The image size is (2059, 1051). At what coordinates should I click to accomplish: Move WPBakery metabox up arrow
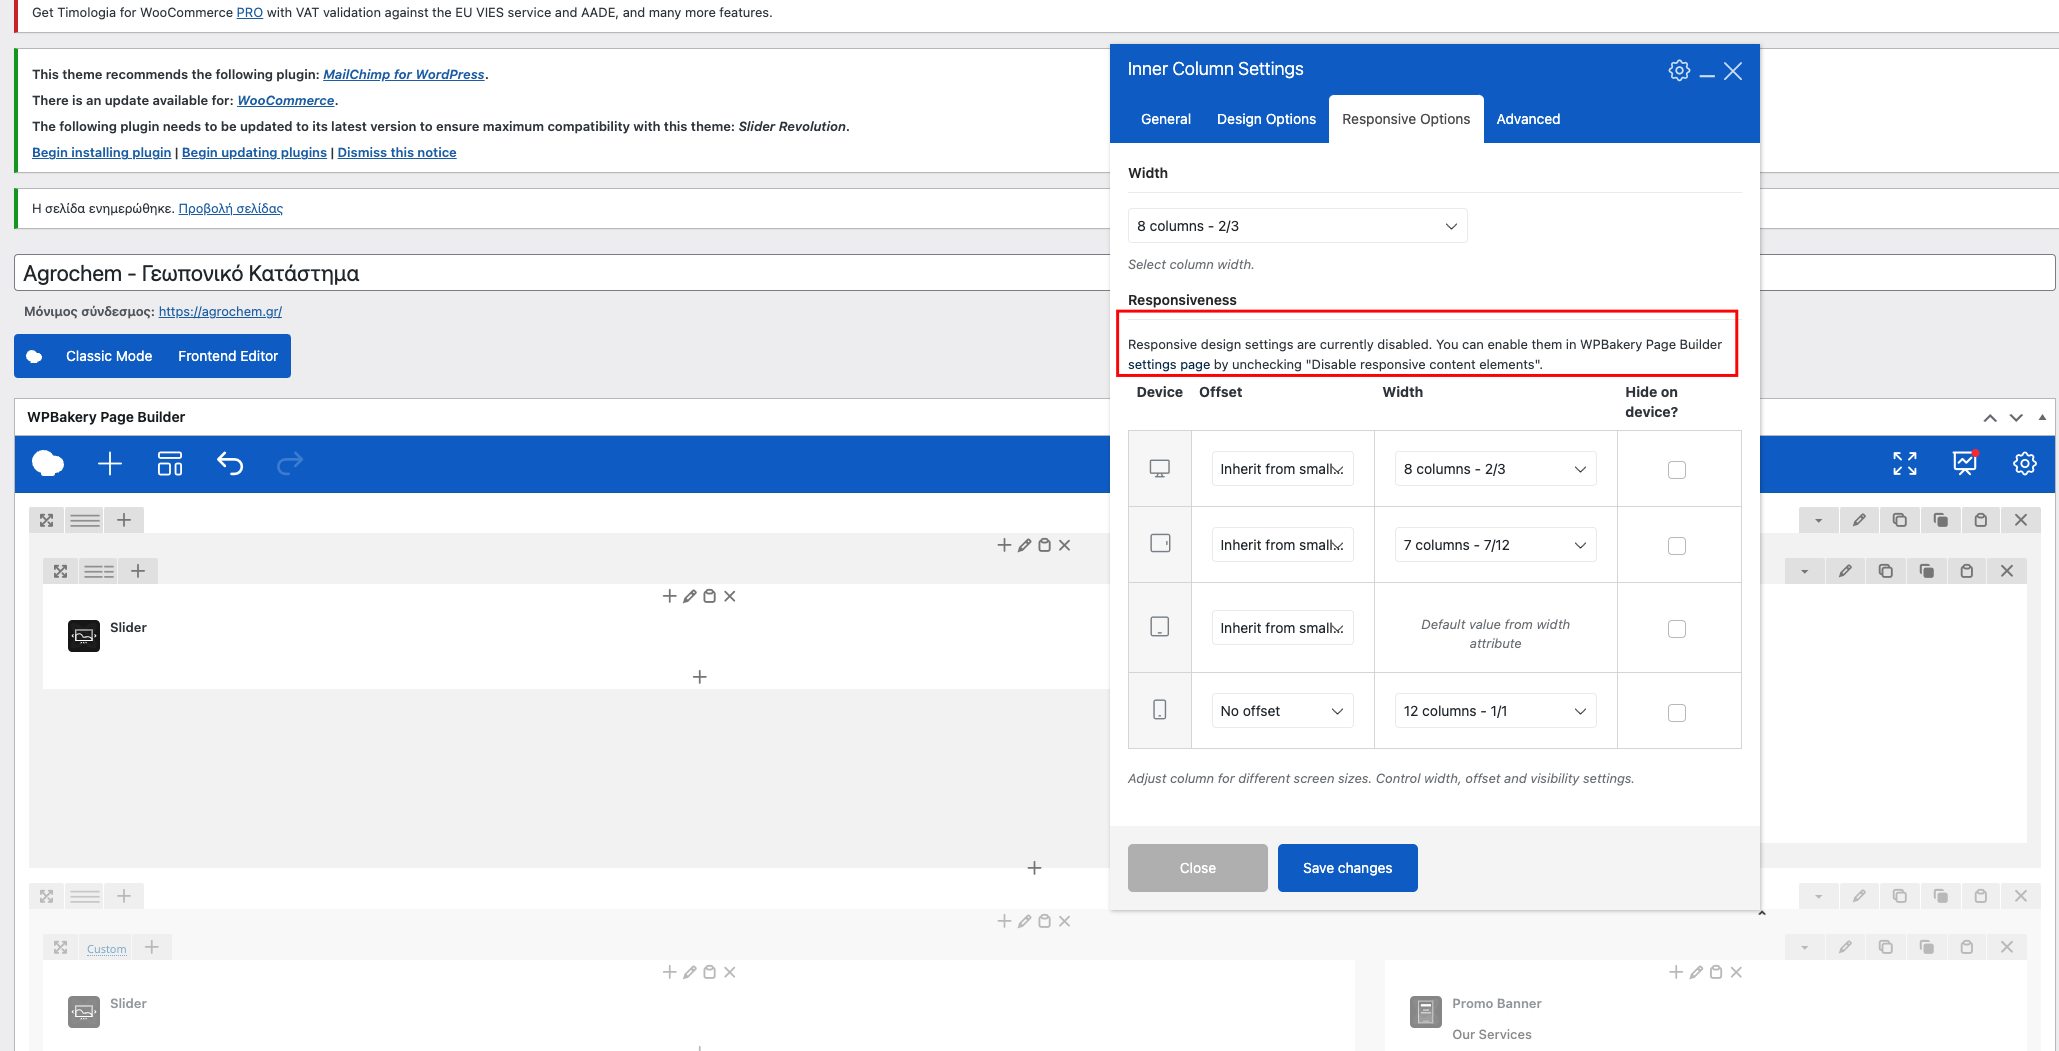click(x=1990, y=418)
